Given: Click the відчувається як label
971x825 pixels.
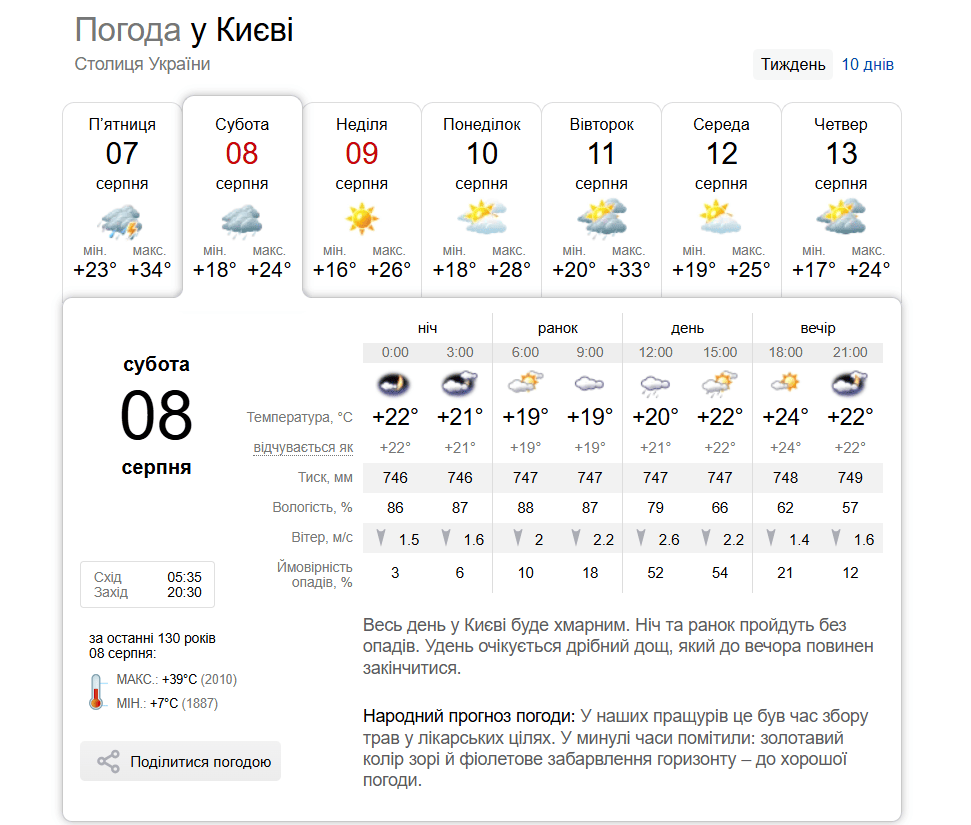Looking at the screenshot, I should click(x=303, y=447).
